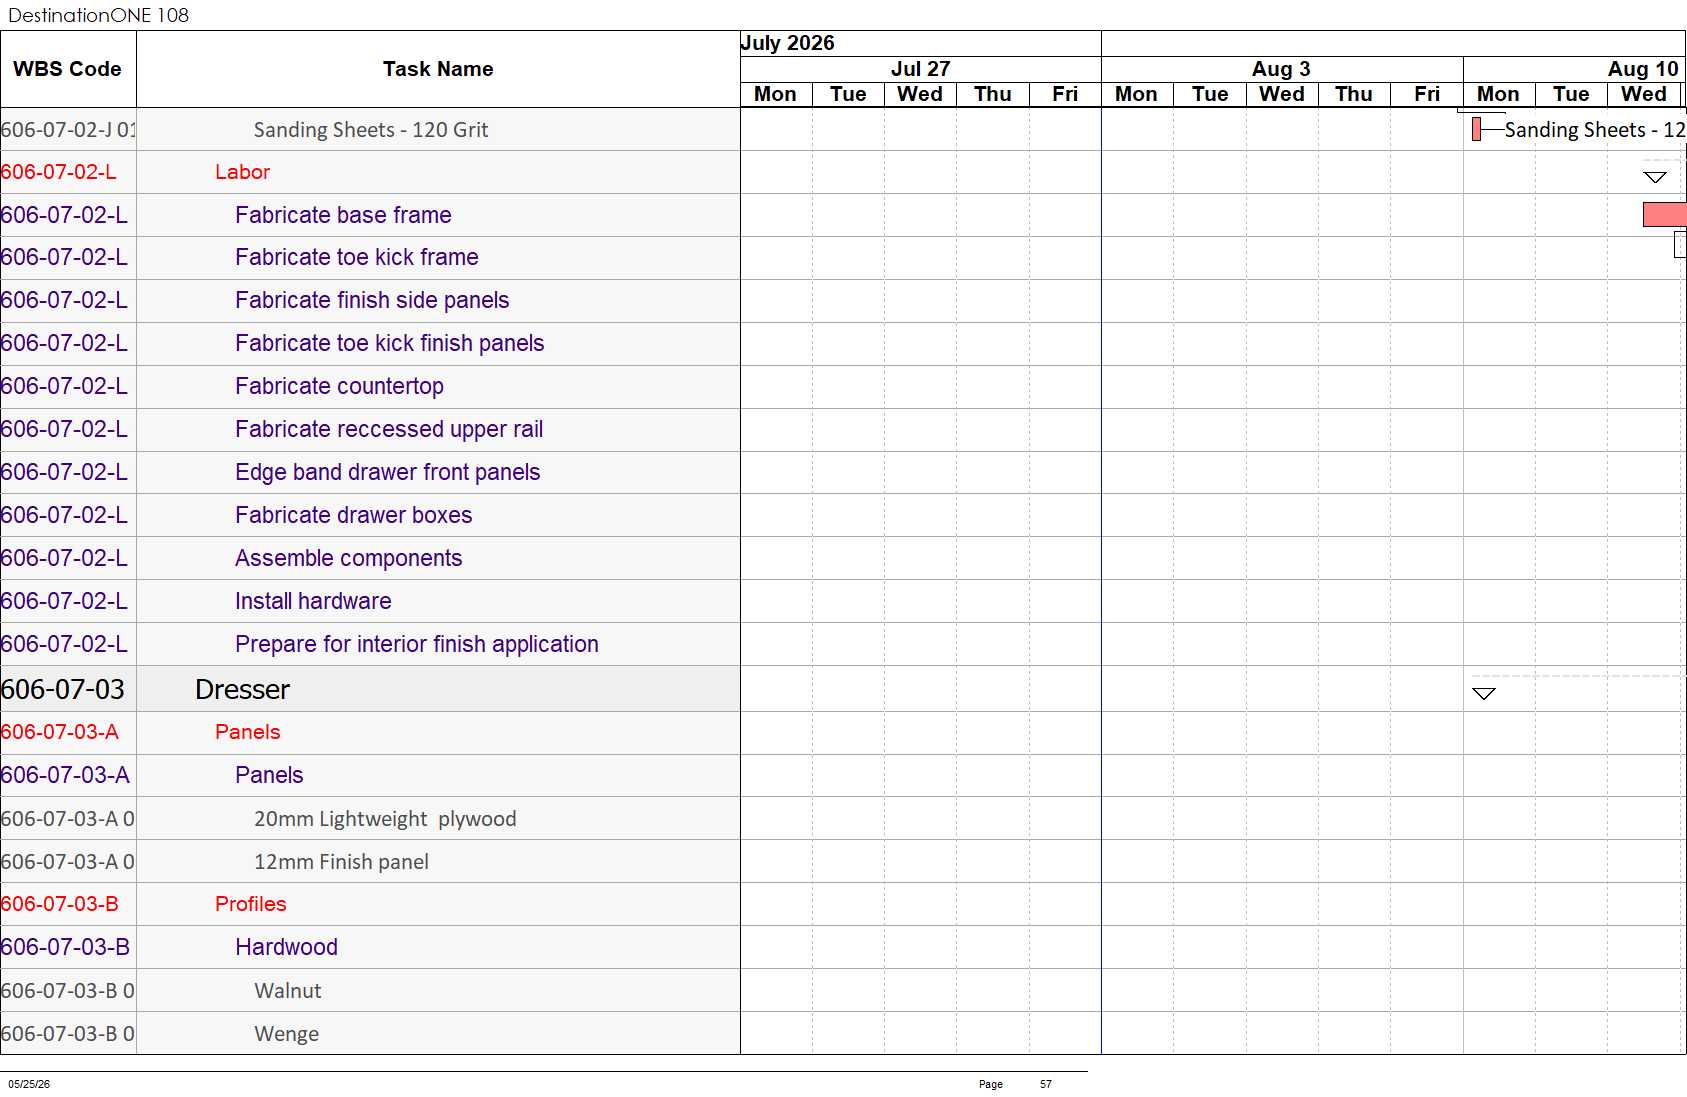Click the Thu header under Aug 3
Image resolution: width=1687 pixels, height=1097 pixels.
pos(1354,94)
